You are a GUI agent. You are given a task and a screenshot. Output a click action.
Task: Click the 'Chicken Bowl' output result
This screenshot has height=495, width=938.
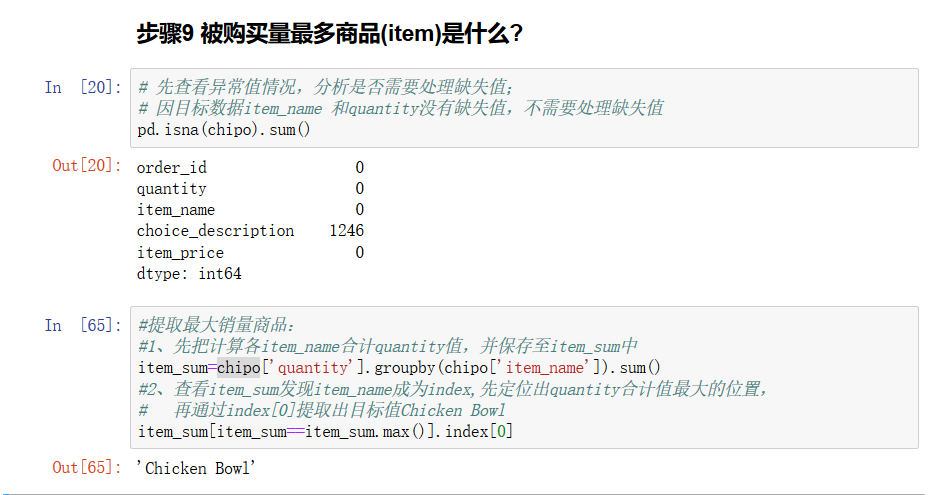coord(197,468)
